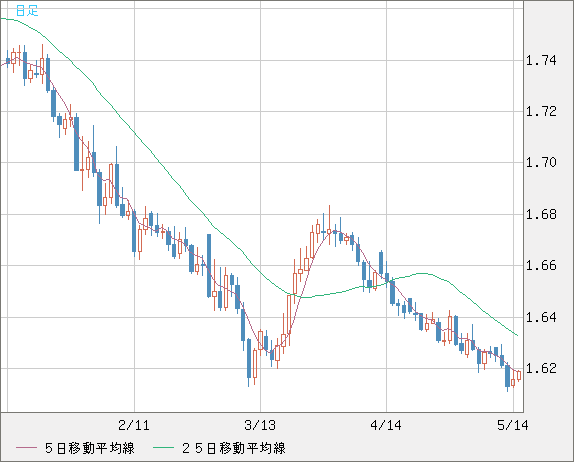Screen dimensions: 574x462
Task: Click the 日足 label at top left
Action: click(27, 11)
